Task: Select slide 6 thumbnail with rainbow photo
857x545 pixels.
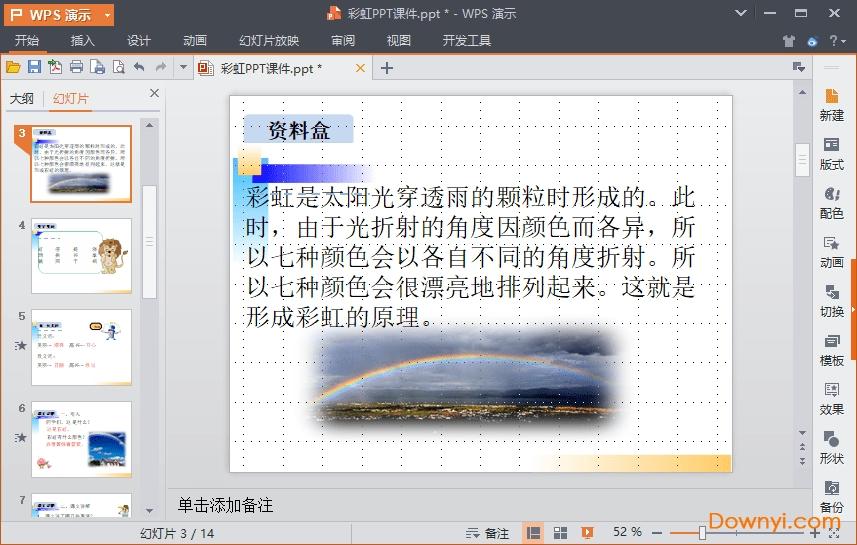Action: coord(81,439)
